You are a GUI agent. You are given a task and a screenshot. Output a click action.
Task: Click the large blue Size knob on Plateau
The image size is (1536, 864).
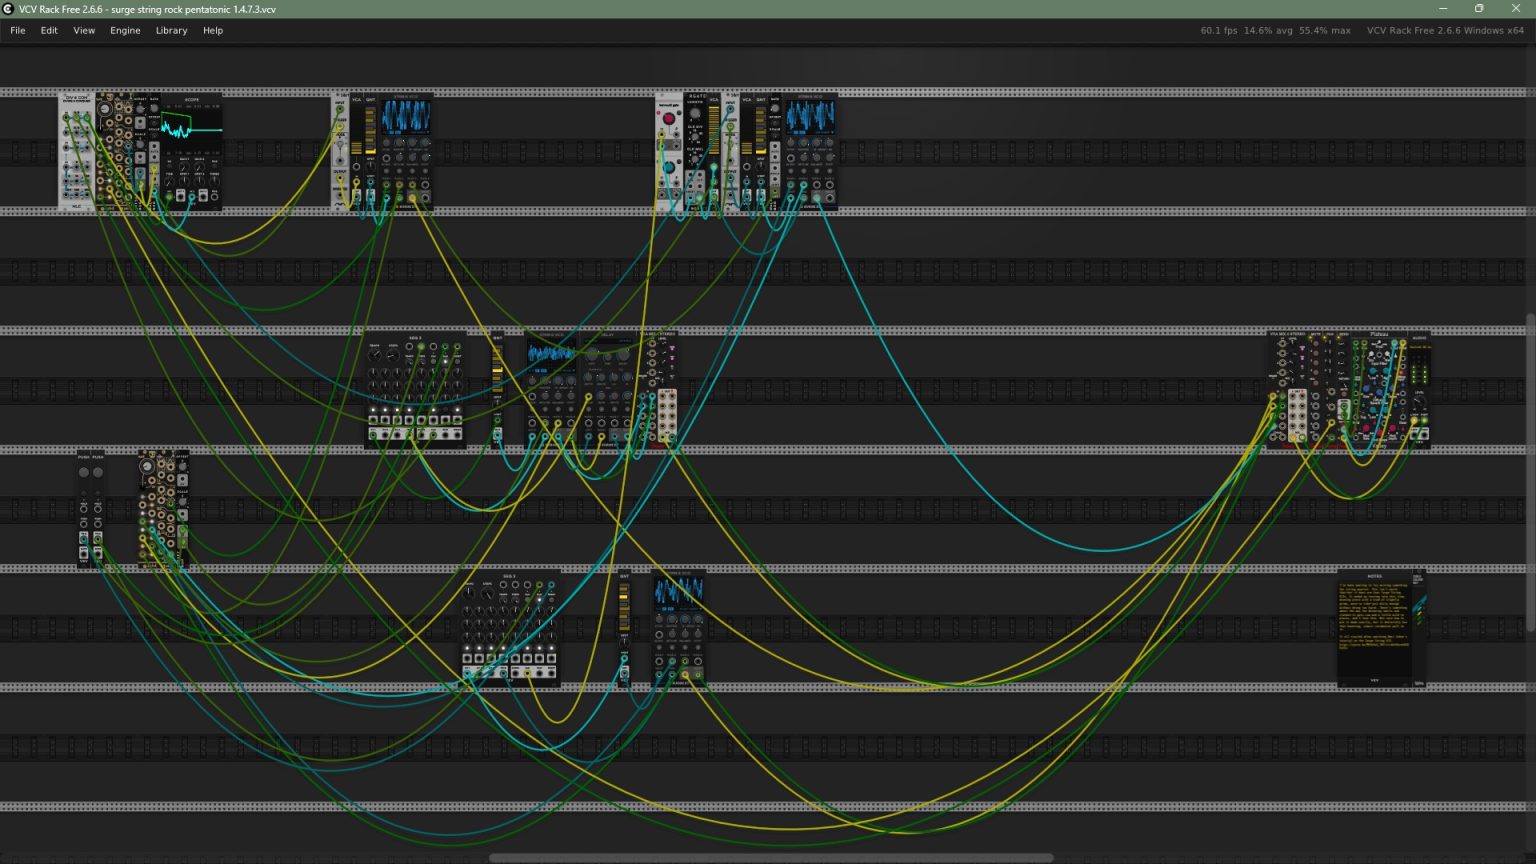click(1366, 388)
